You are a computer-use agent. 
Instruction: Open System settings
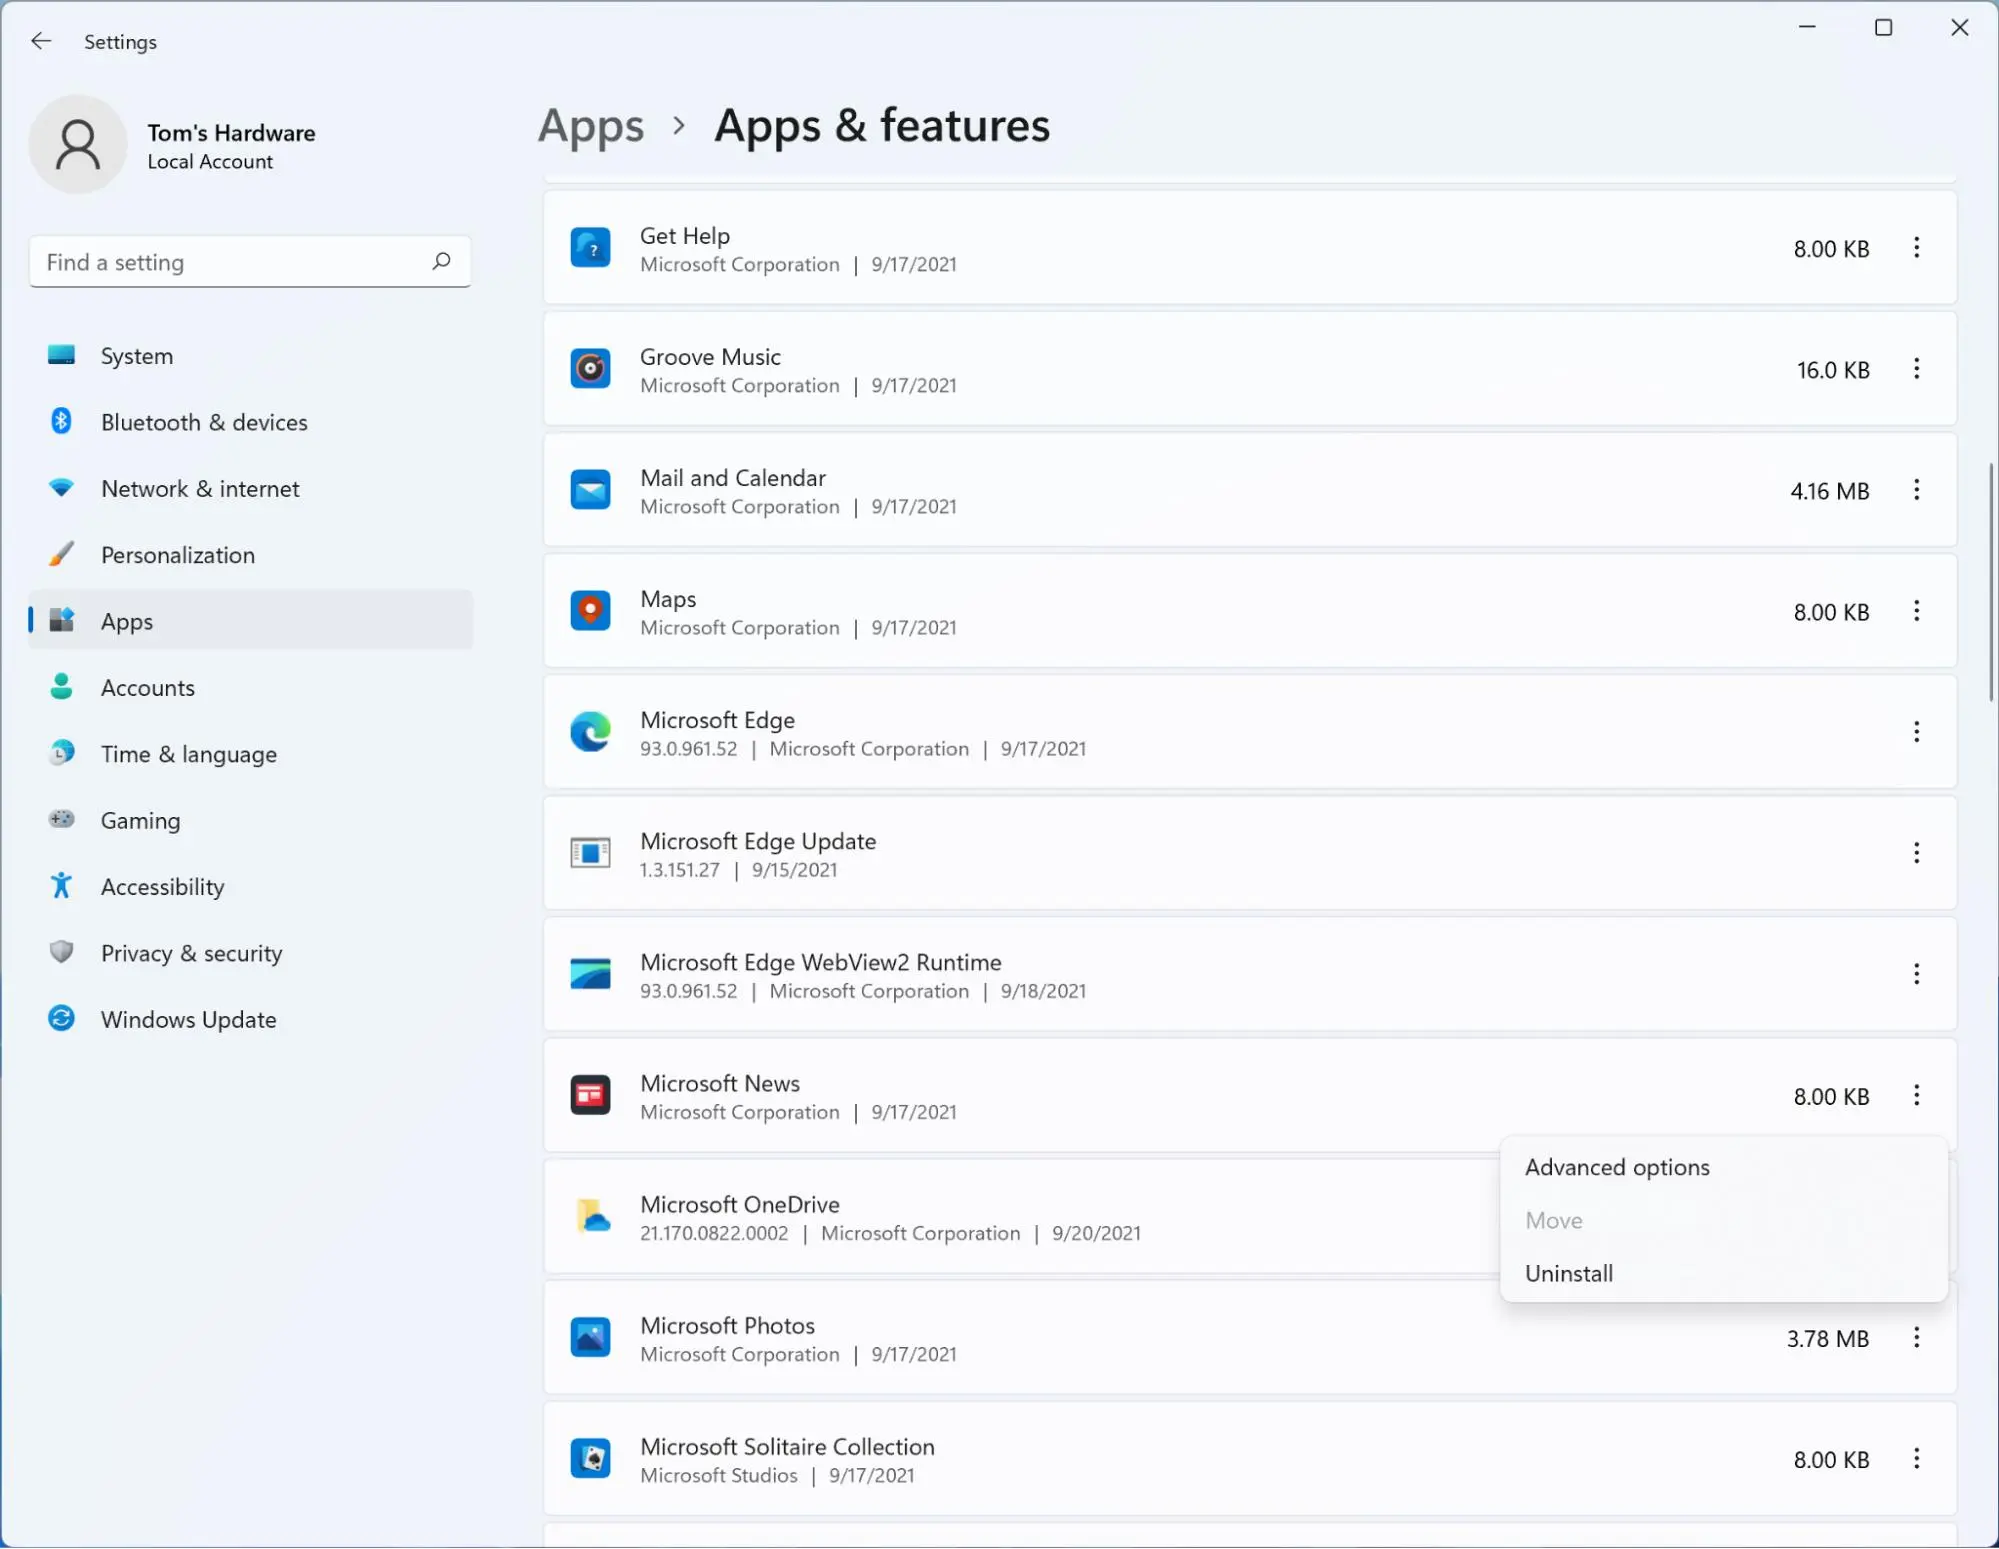click(250, 356)
